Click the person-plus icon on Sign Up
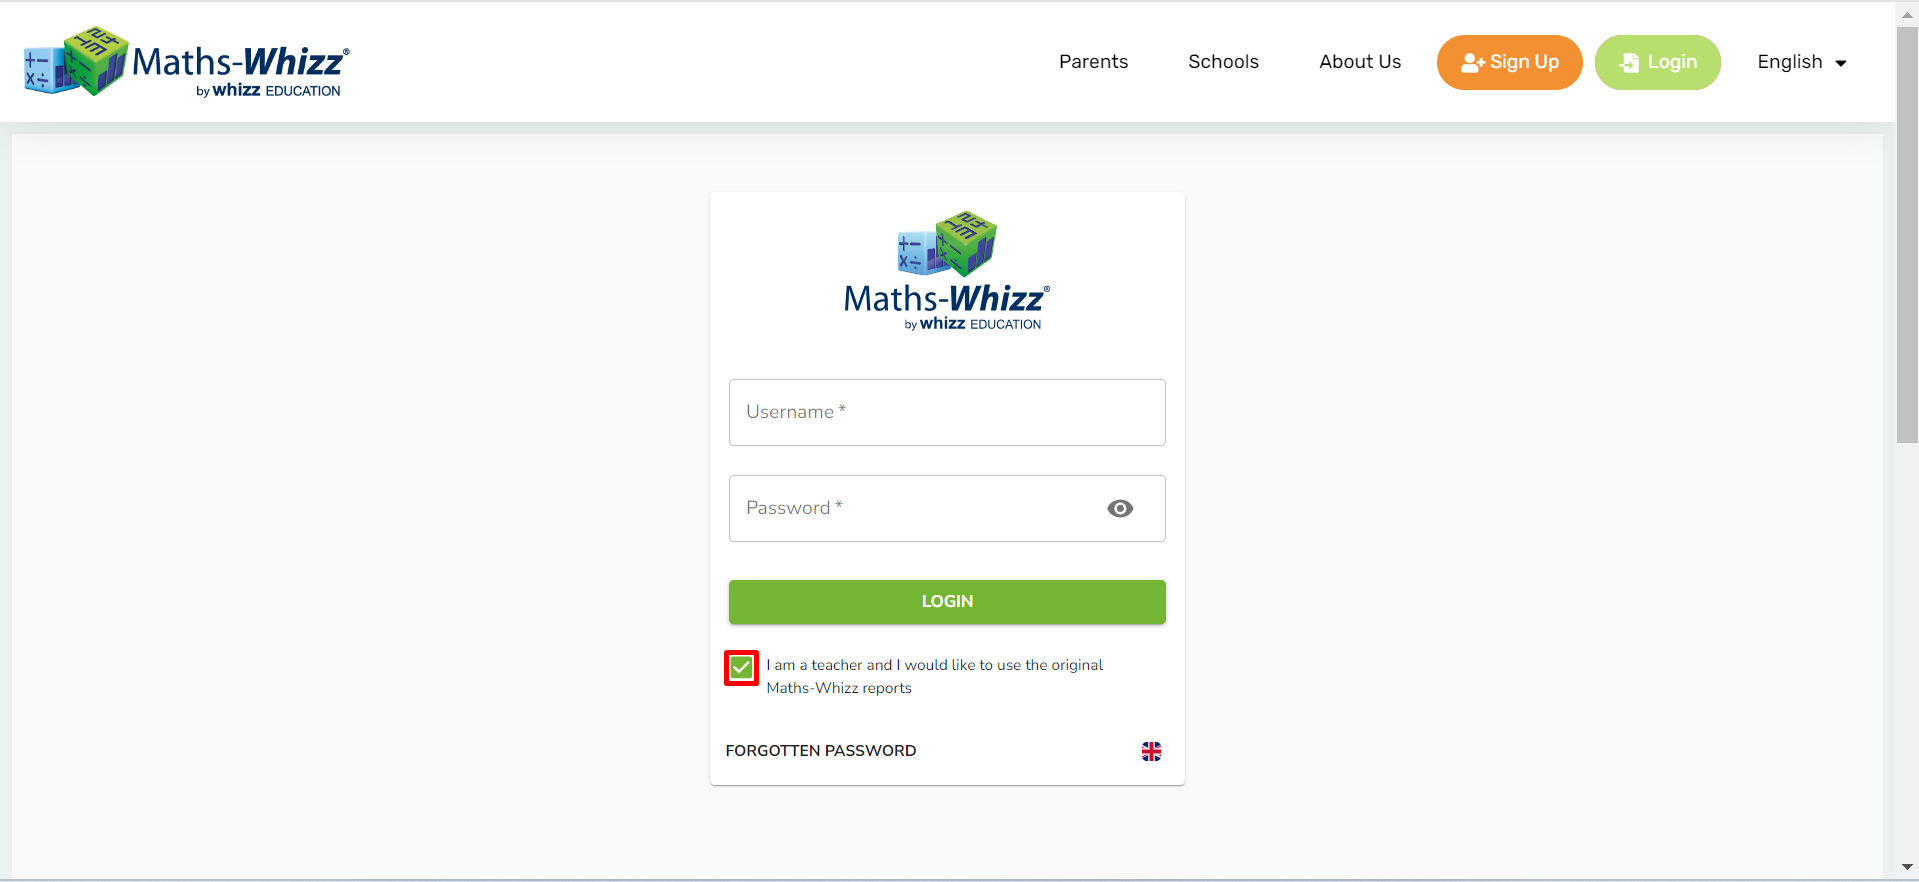The image size is (1919, 882). pyautogui.click(x=1472, y=63)
